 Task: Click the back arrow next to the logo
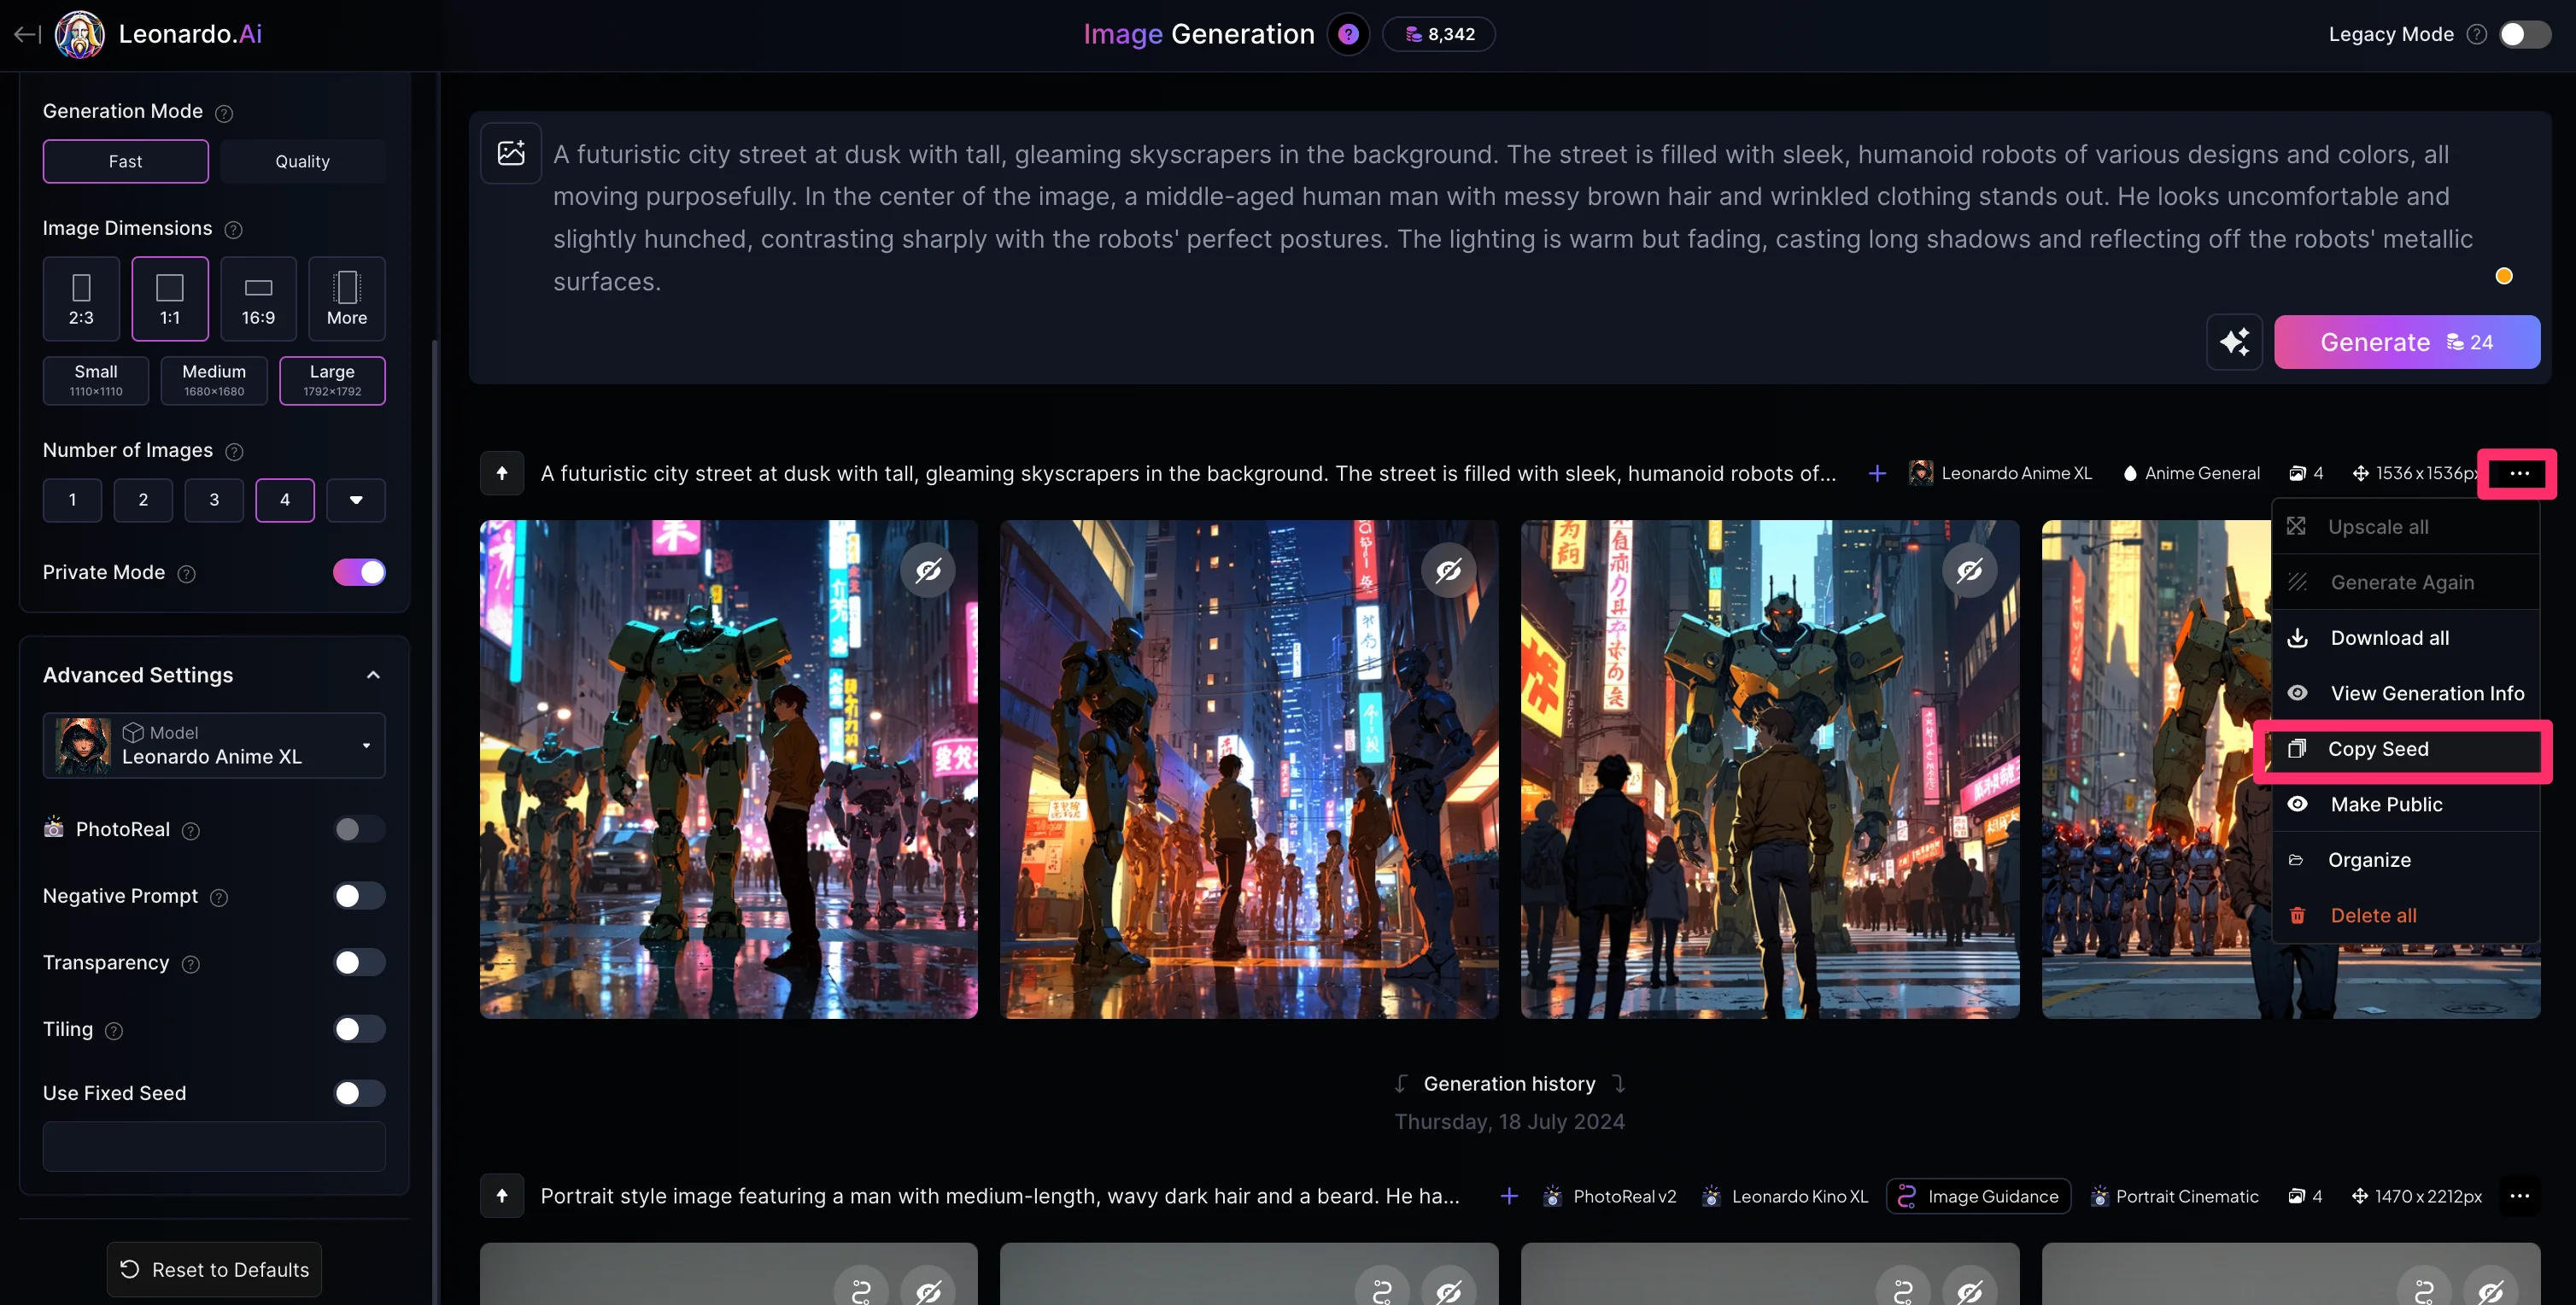point(27,34)
